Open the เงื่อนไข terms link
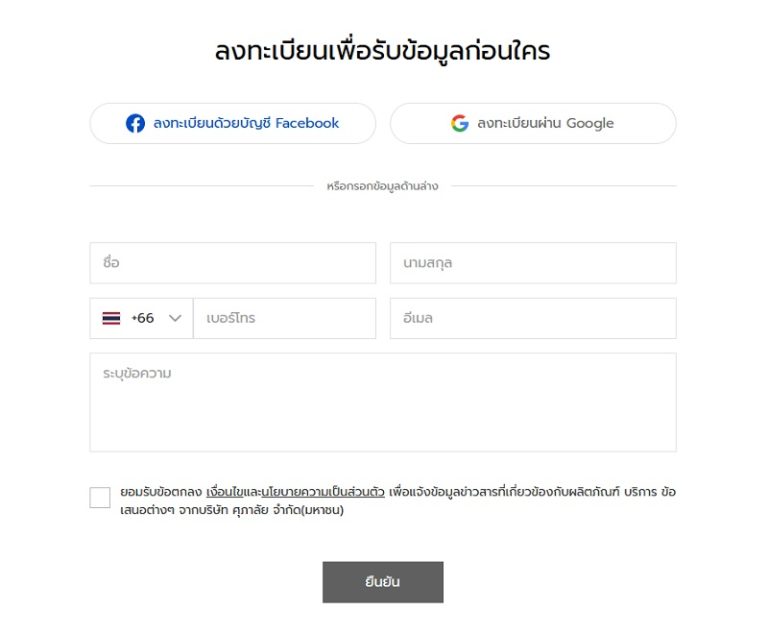Screen dimensions: 768x634 click(x=224, y=491)
